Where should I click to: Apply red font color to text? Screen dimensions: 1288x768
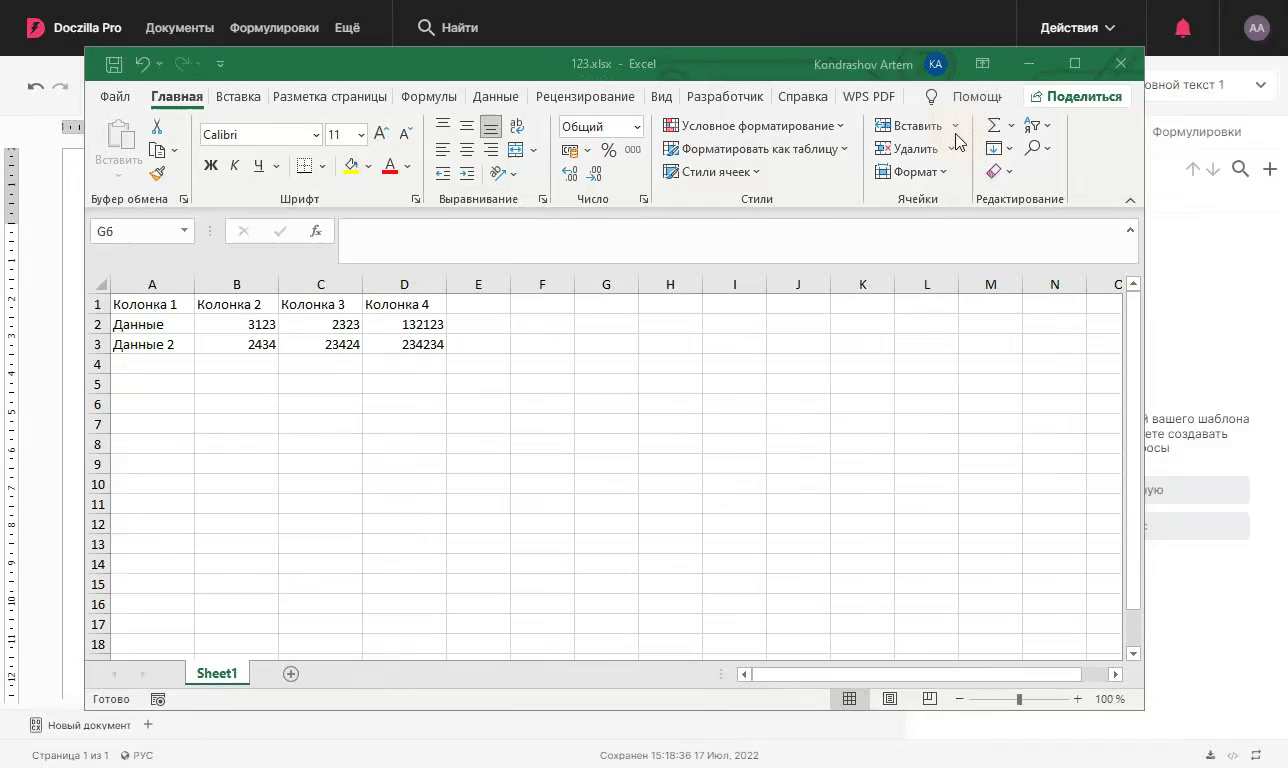(x=390, y=166)
